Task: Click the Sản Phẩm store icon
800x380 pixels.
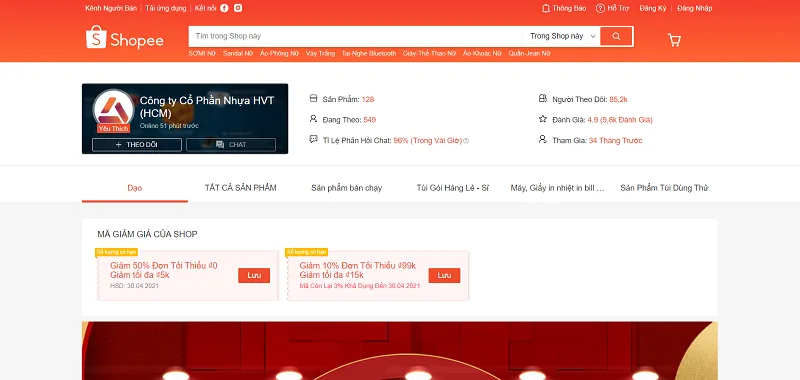Action: tap(313, 98)
